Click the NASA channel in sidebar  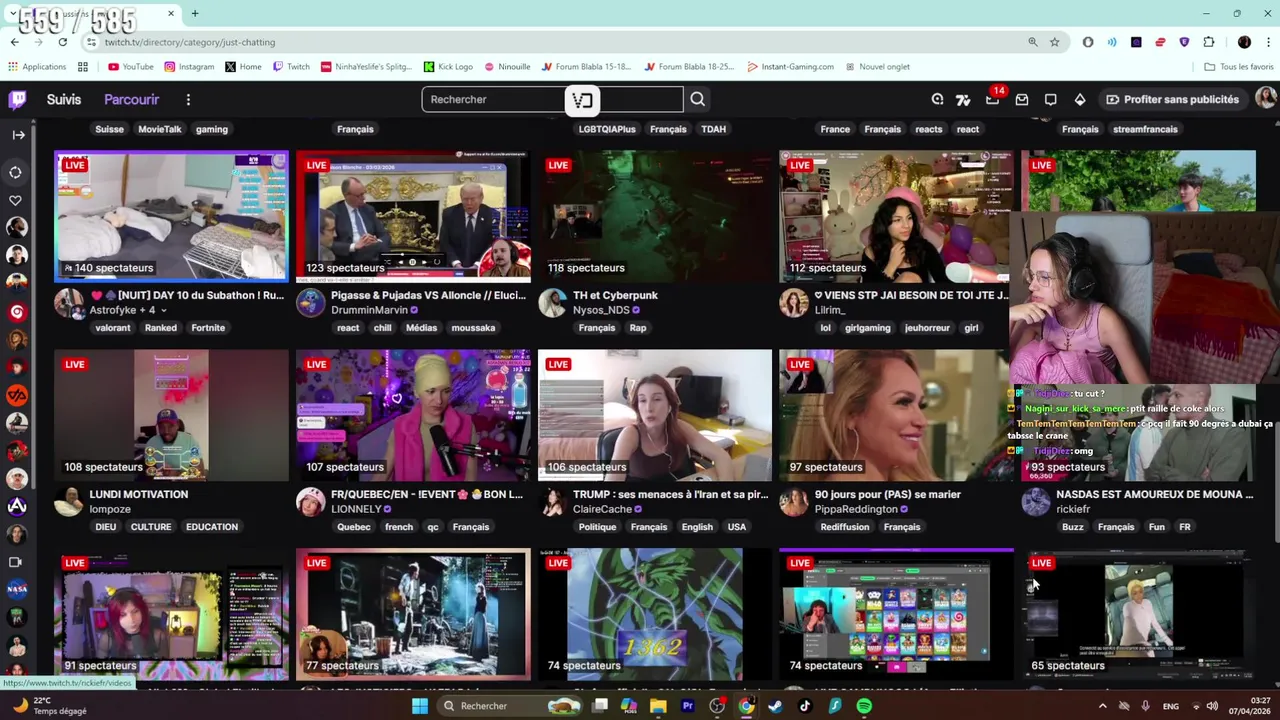click(16, 589)
